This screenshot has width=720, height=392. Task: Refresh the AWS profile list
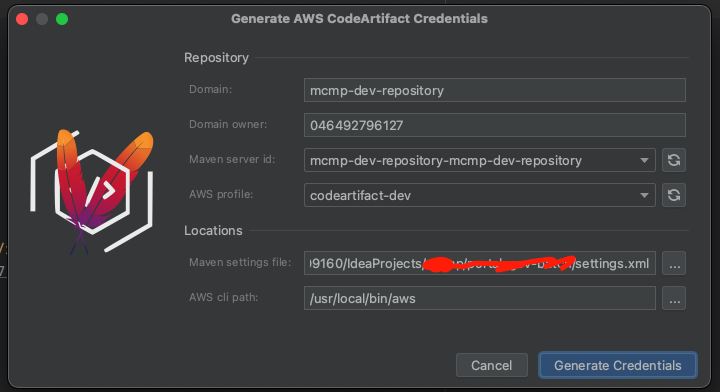[674, 195]
